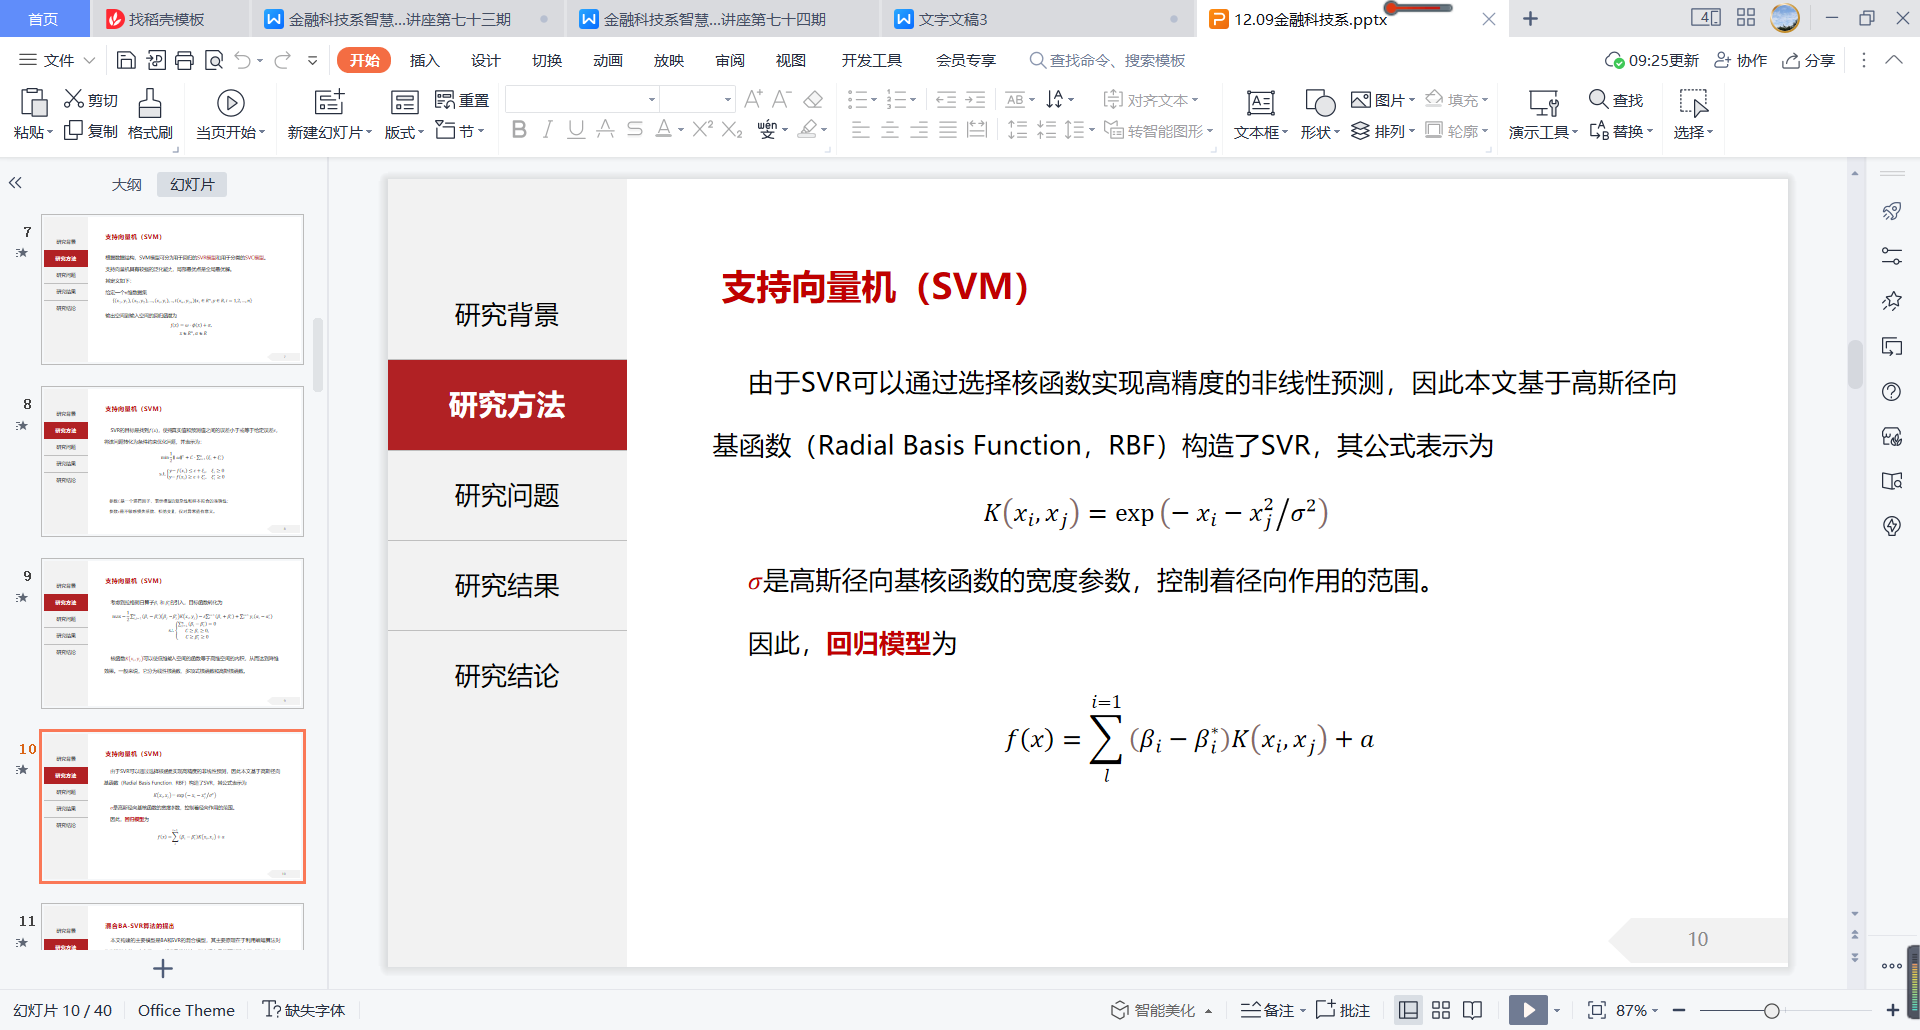Open the font name dropdown

click(652, 99)
